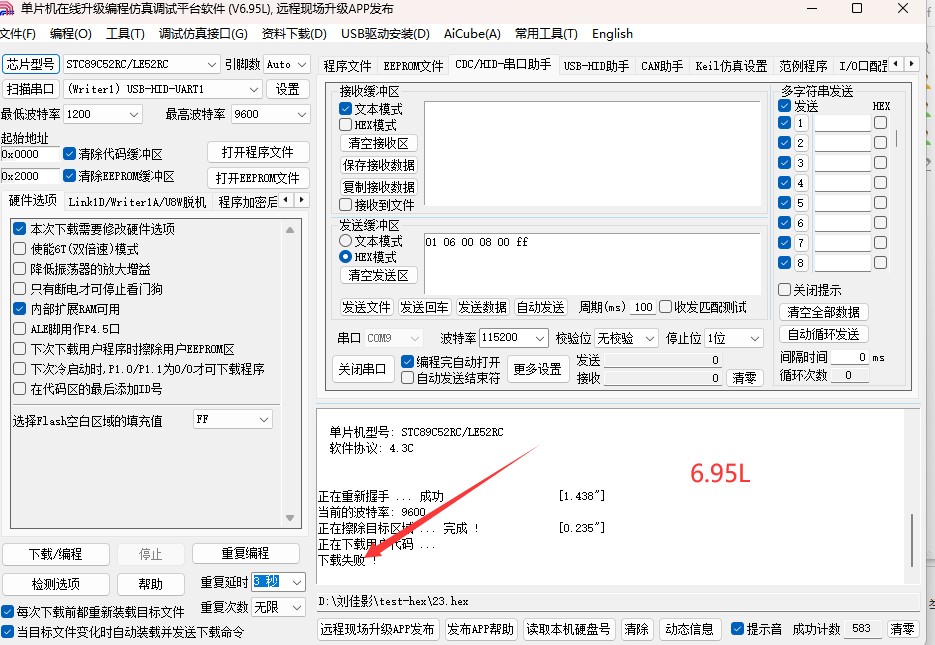Viewport: 935px width, 645px height.
Task: Open 最高波特率 9600 dropdown
Action: 270,114
